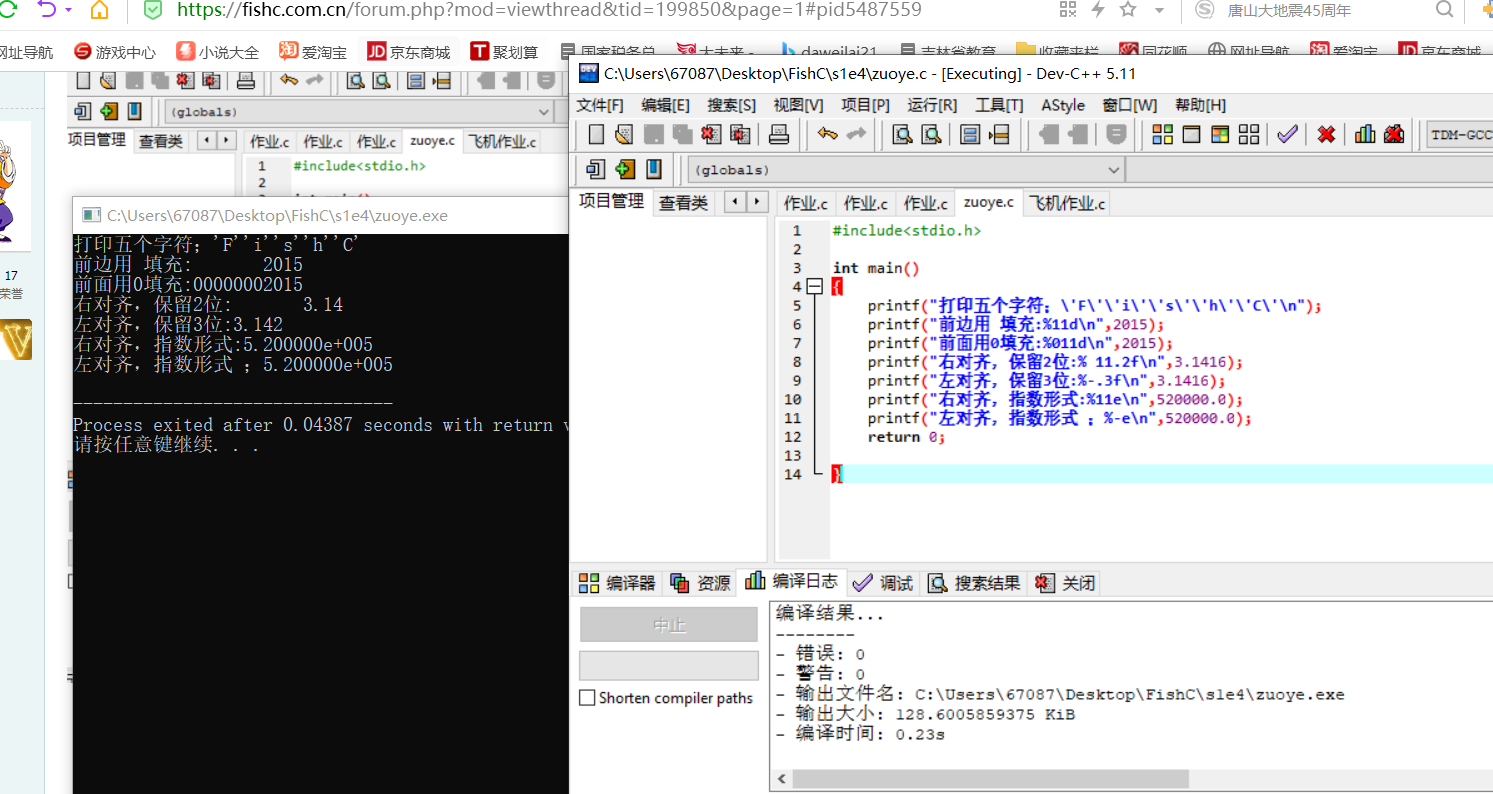This screenshot has width=1493, height=794.
Task: Click the purple checkmark Debug icon
Action: tap(1287, 134)
